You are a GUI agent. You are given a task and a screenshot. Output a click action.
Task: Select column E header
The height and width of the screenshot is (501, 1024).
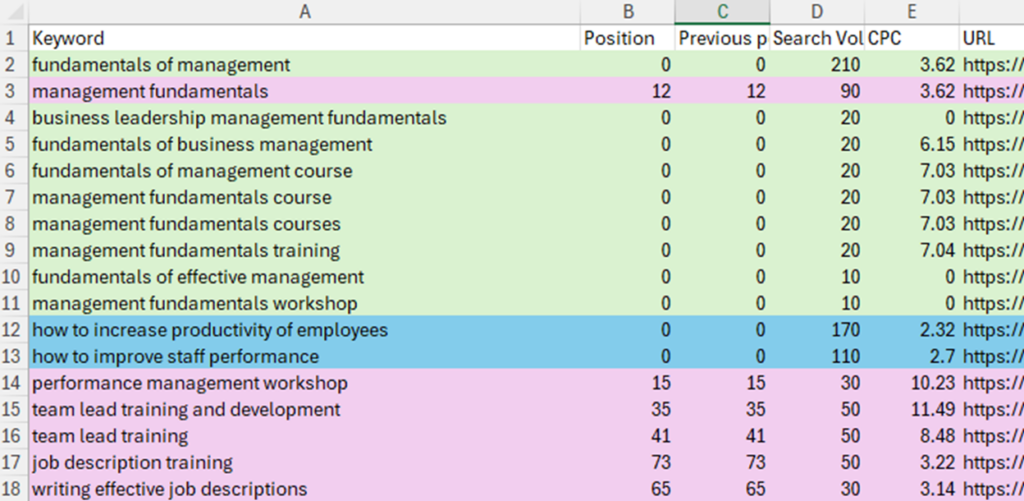pos(911,11)
